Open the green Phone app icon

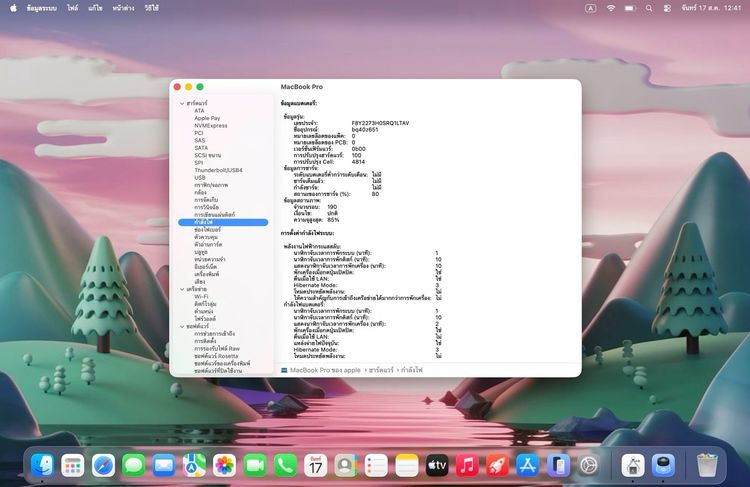point(285,465)
